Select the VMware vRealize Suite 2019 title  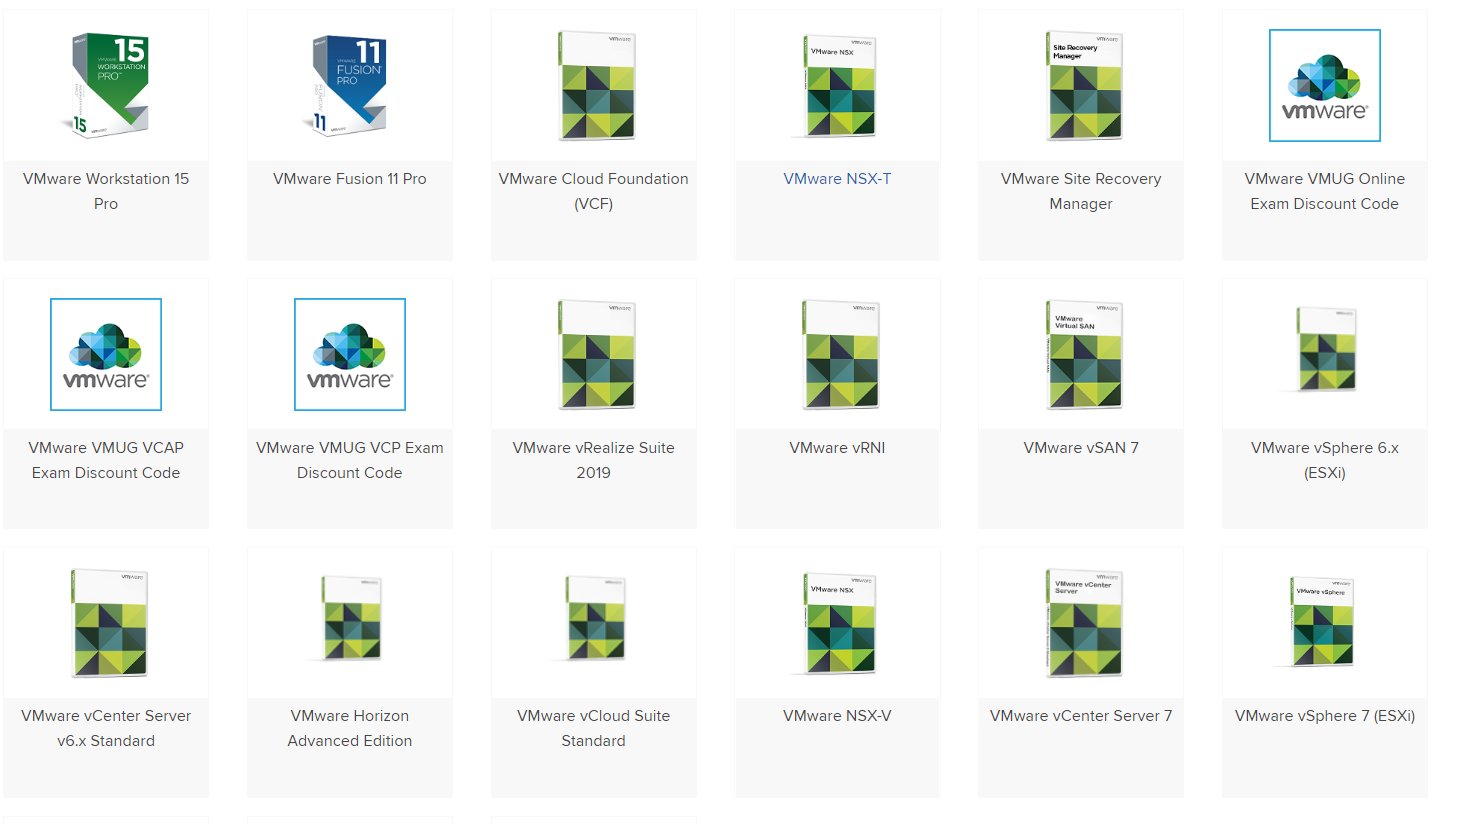pyautogui.click(x=593, y=460)
